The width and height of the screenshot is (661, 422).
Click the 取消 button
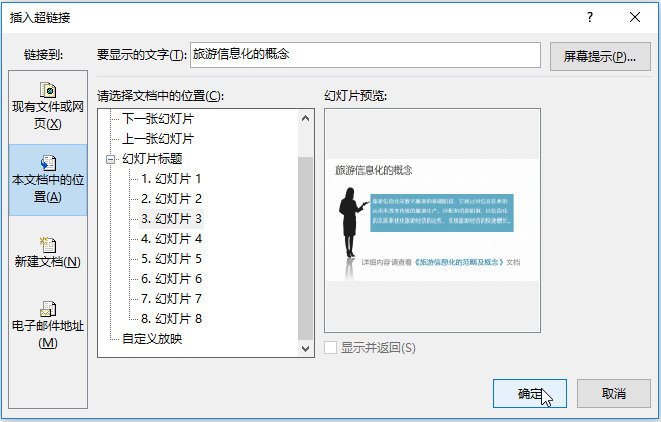click(x=614, y=394)
